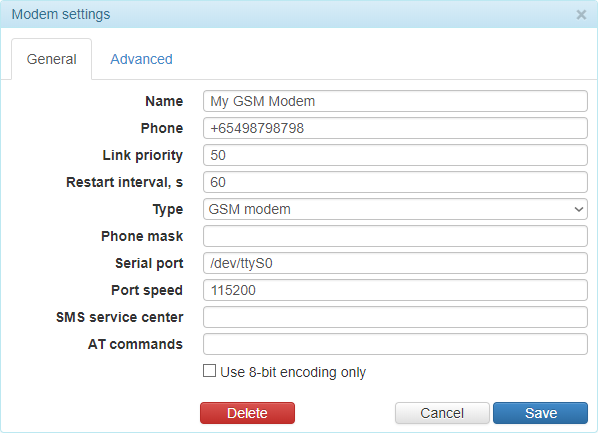The width and height of the screenshot is (598, 433).
Task: Cancel modem settings changes
Action: [x=442, y=413]
